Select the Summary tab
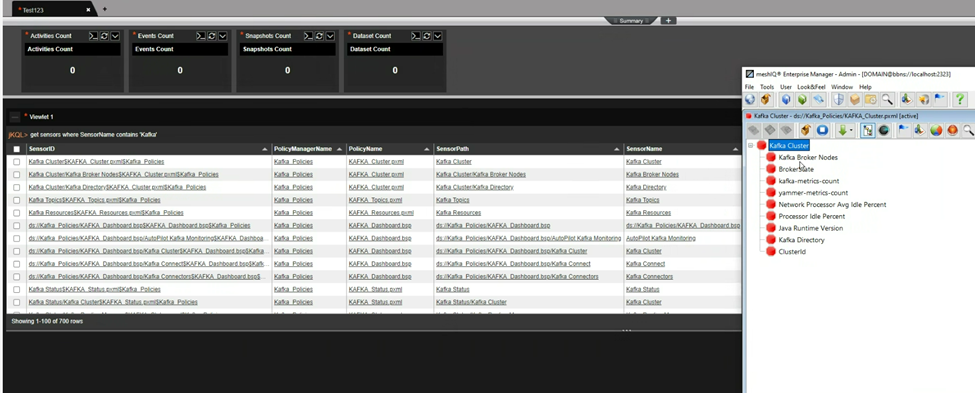Screen dimensions: 975x393 pos(631,21)
